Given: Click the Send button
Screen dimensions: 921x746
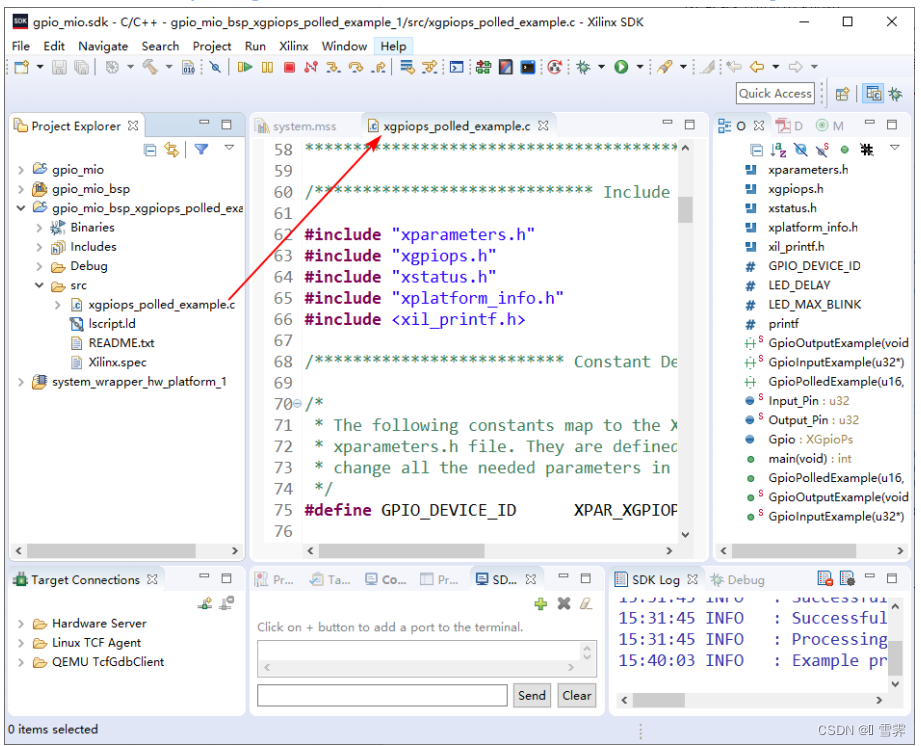Looking at the screenshot, I should pyautogui.click(x=532, y=695).
